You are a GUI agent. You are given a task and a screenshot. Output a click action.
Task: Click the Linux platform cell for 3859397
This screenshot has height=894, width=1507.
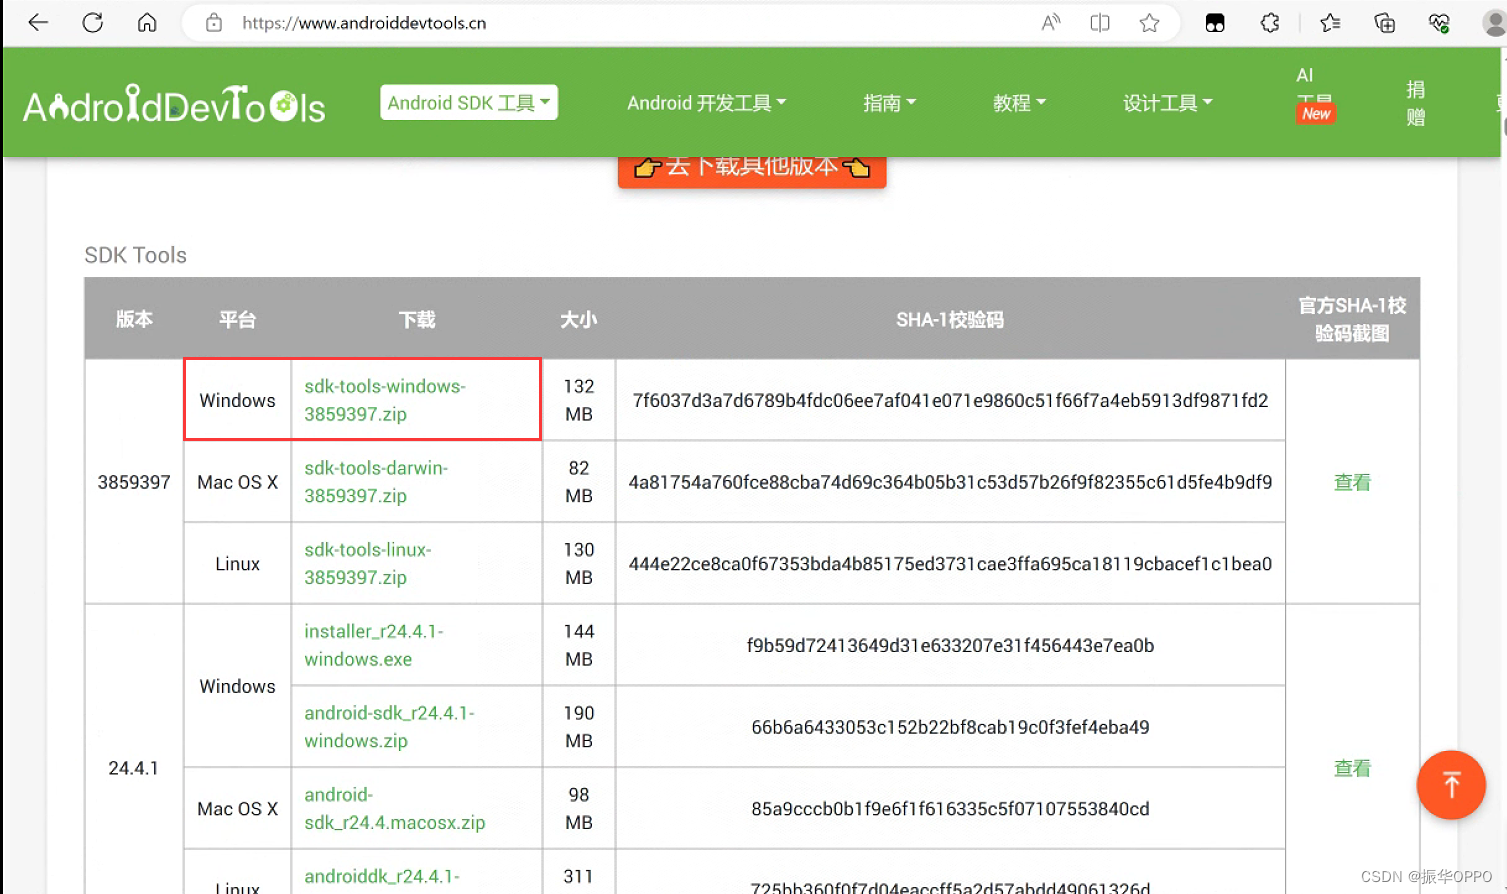coord(238,564)
